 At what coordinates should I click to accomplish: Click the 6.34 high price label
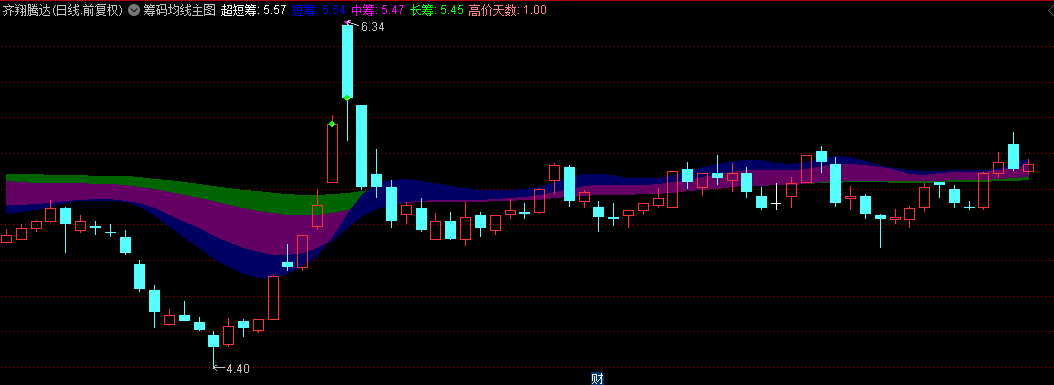[372, 27]
